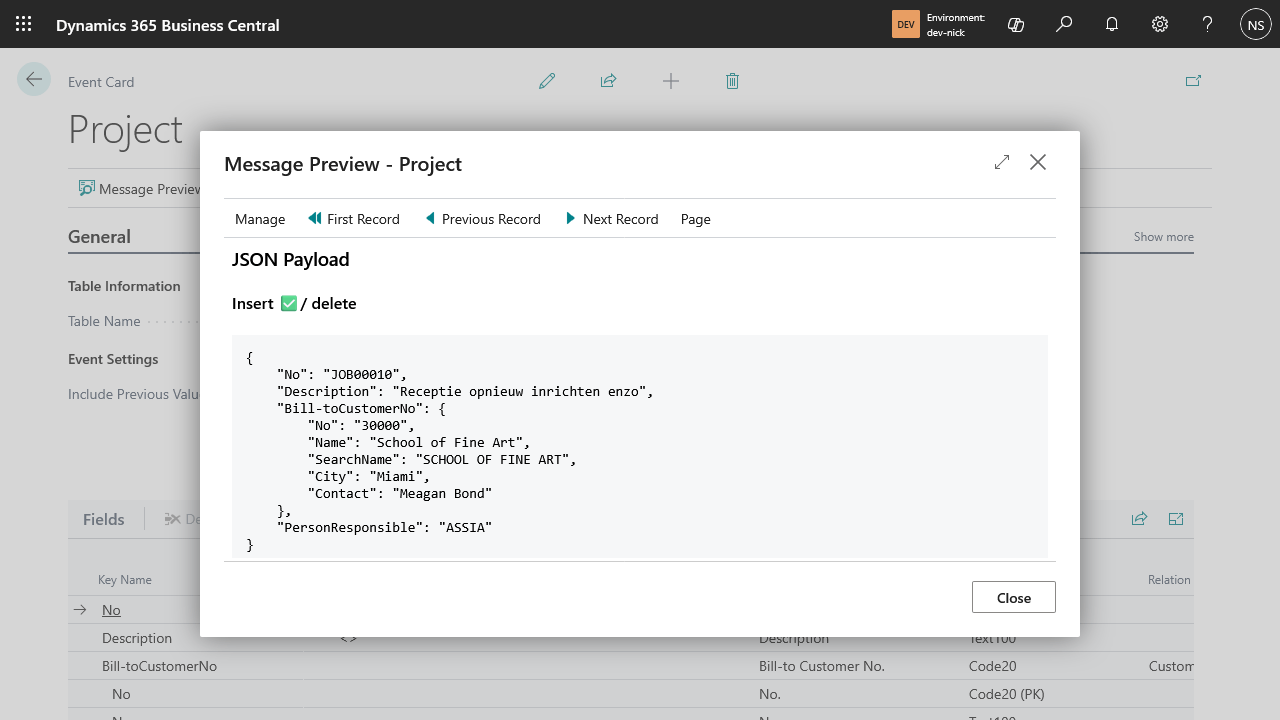Click the edit pencil on Event Card
1280x720 pixels.
[x=547, y=81]
